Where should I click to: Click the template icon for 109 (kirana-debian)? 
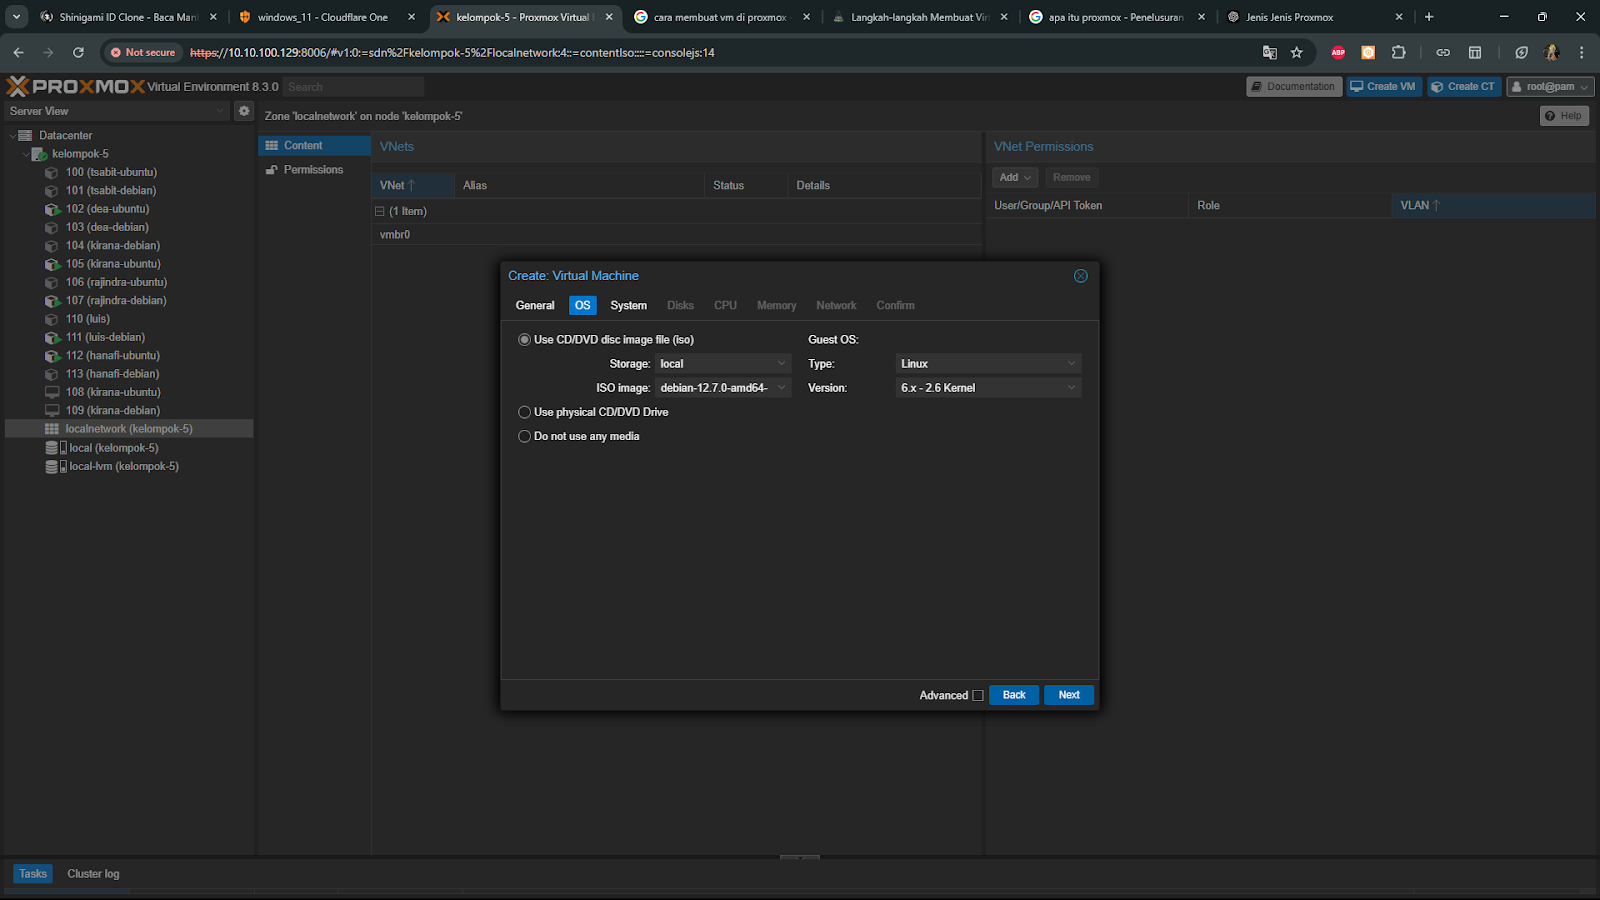coord(52,410)
